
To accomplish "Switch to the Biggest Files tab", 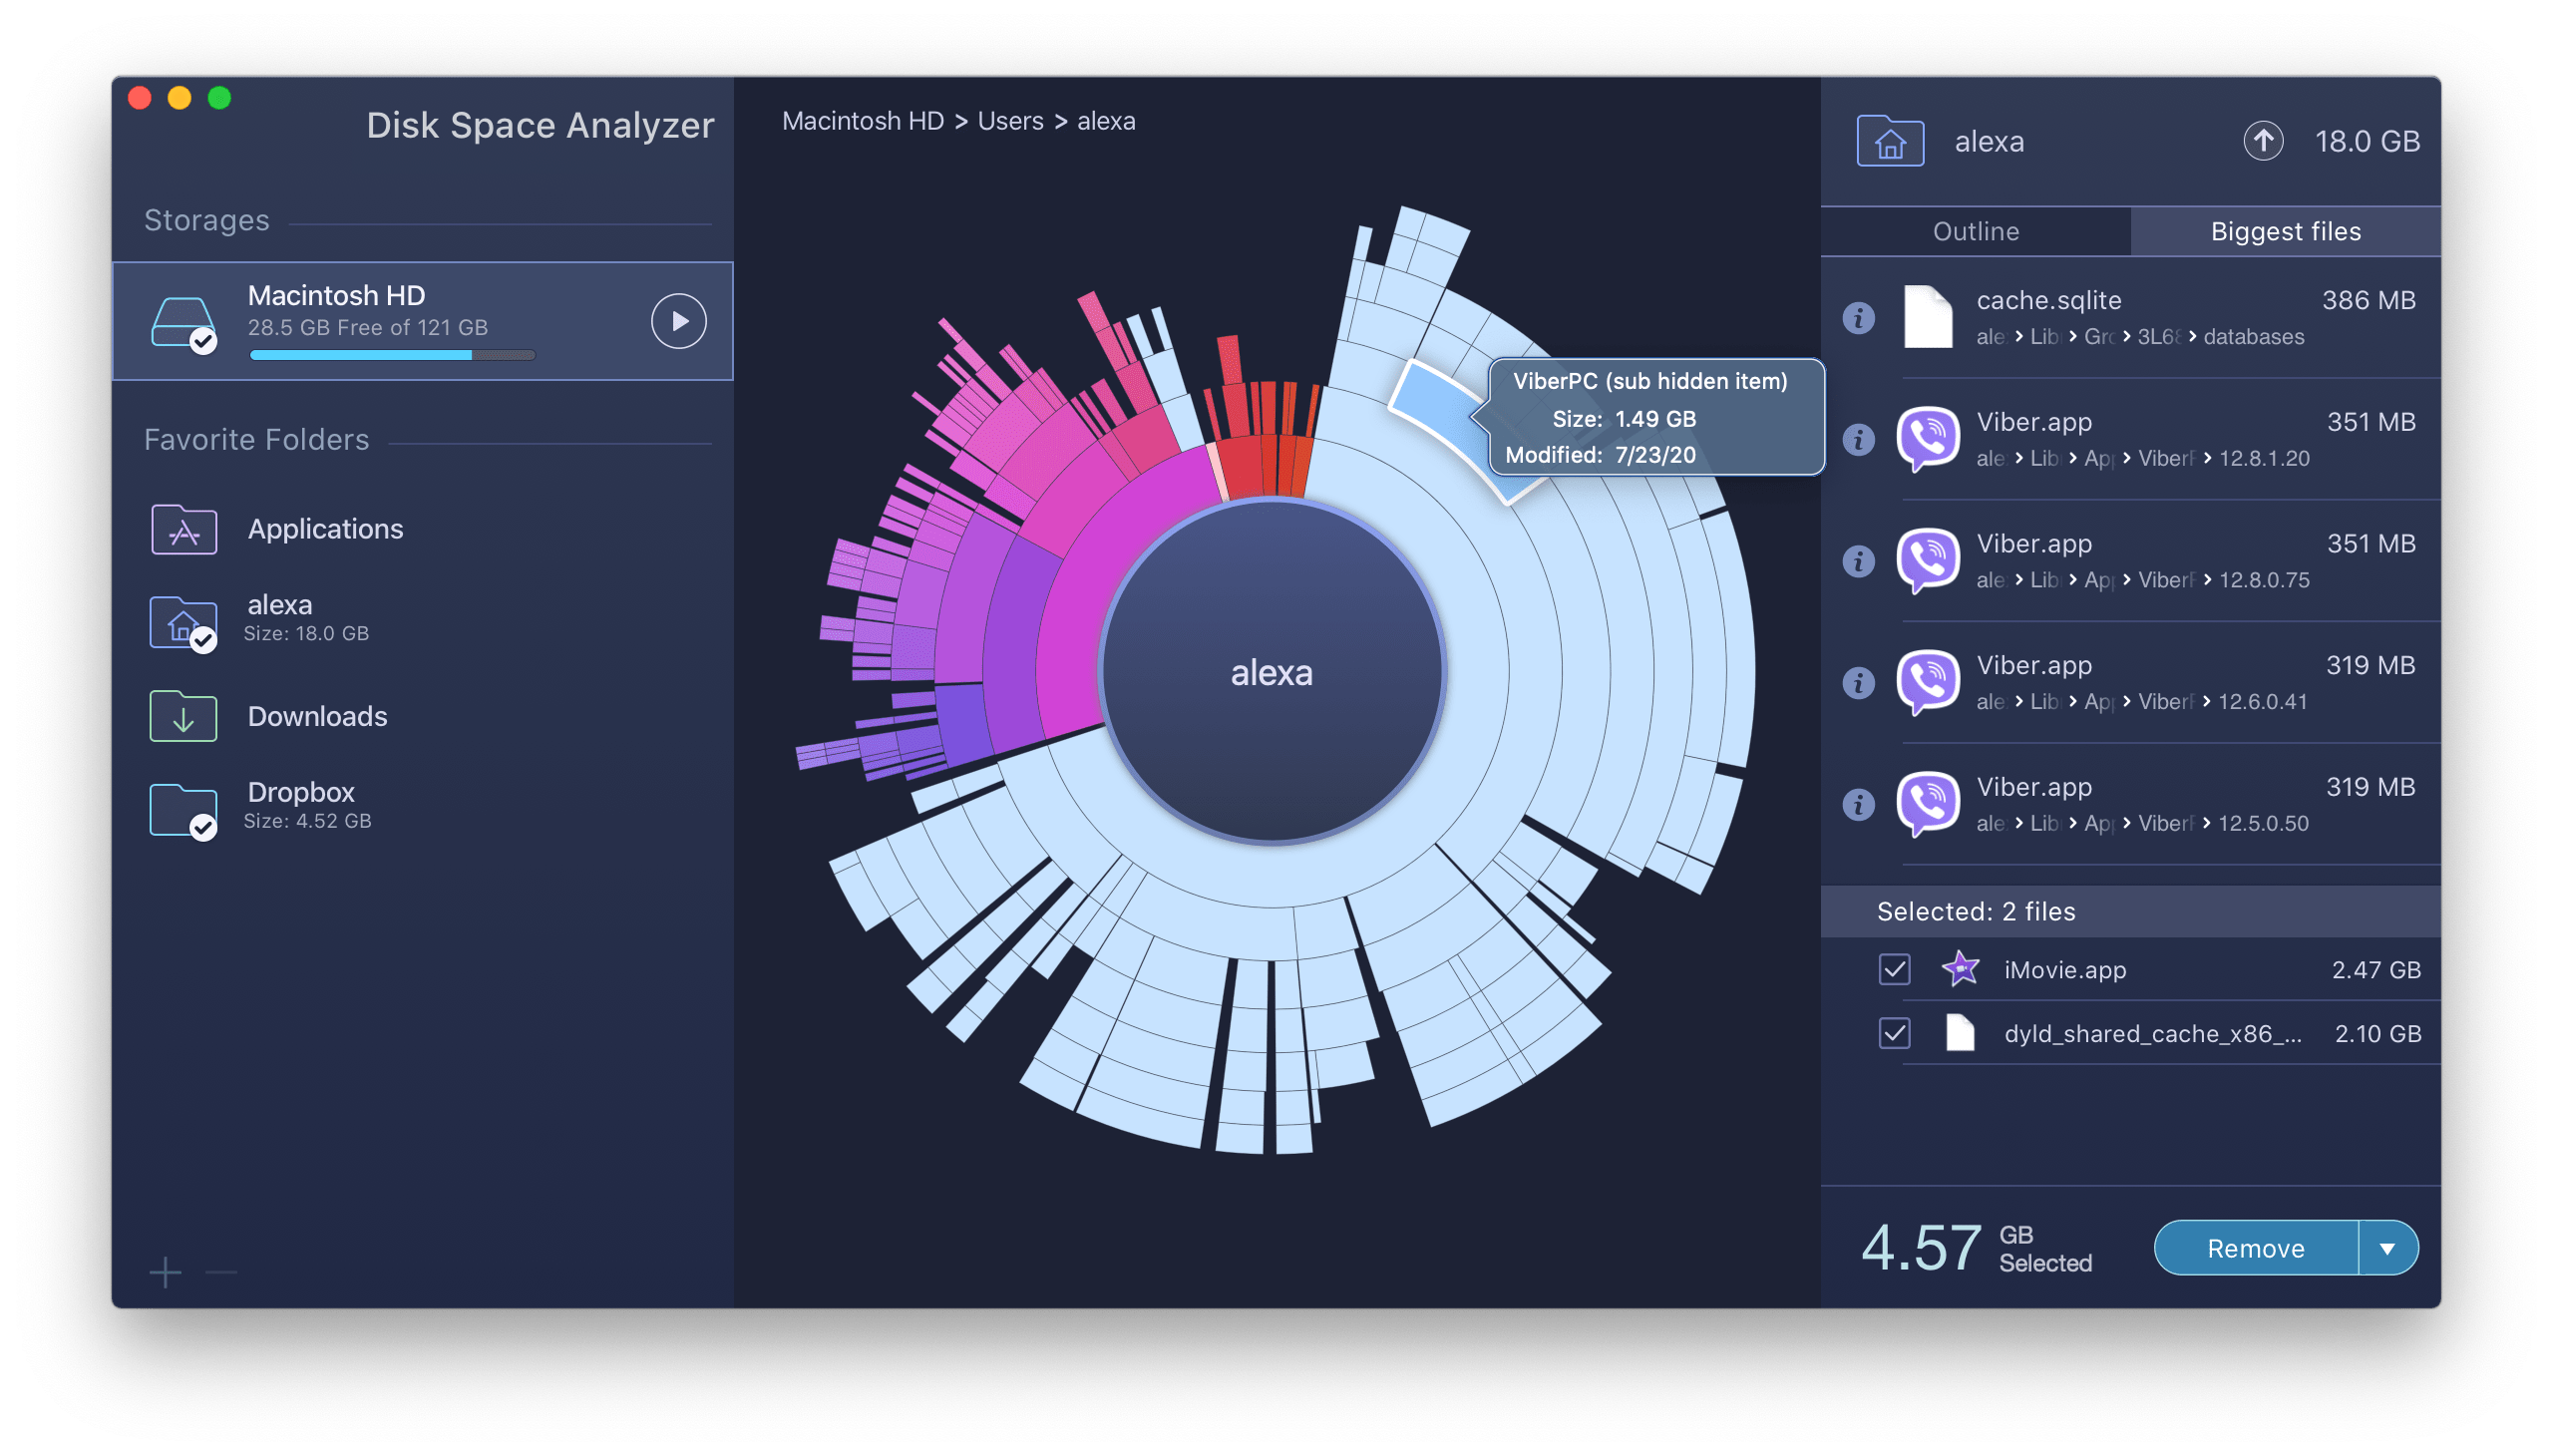I will [x=2285, y=231].
